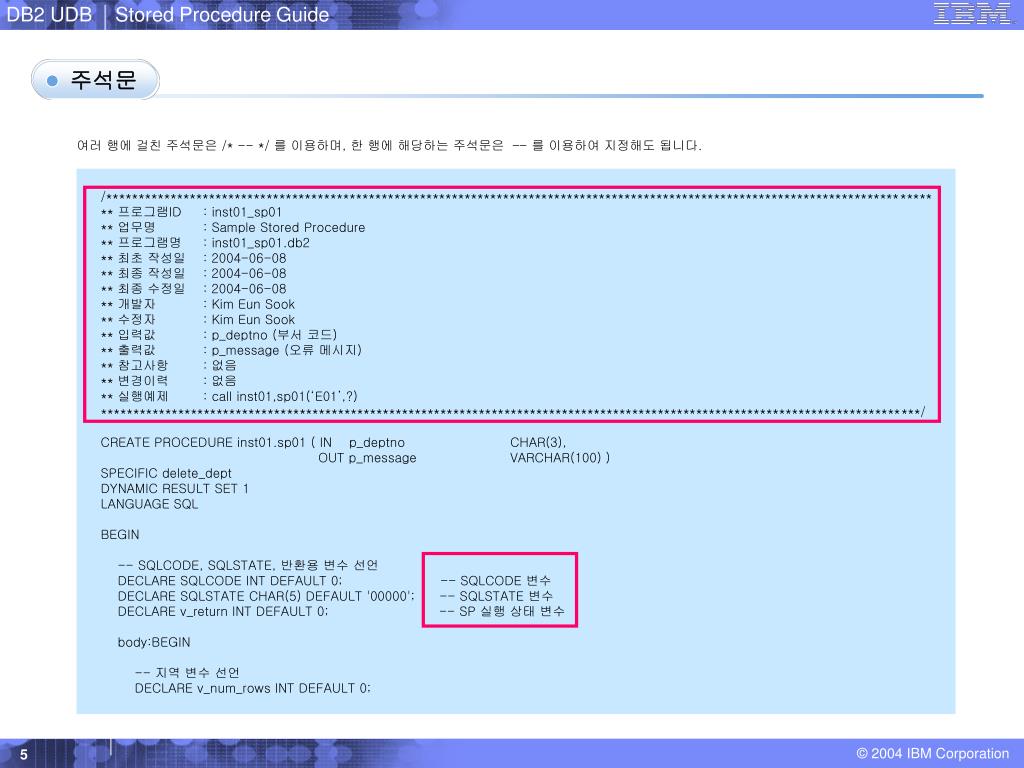Click the 'p_deptno (부서 코드)' input value
Viewport: 1024px width, 768px height.
coord(274,335)
